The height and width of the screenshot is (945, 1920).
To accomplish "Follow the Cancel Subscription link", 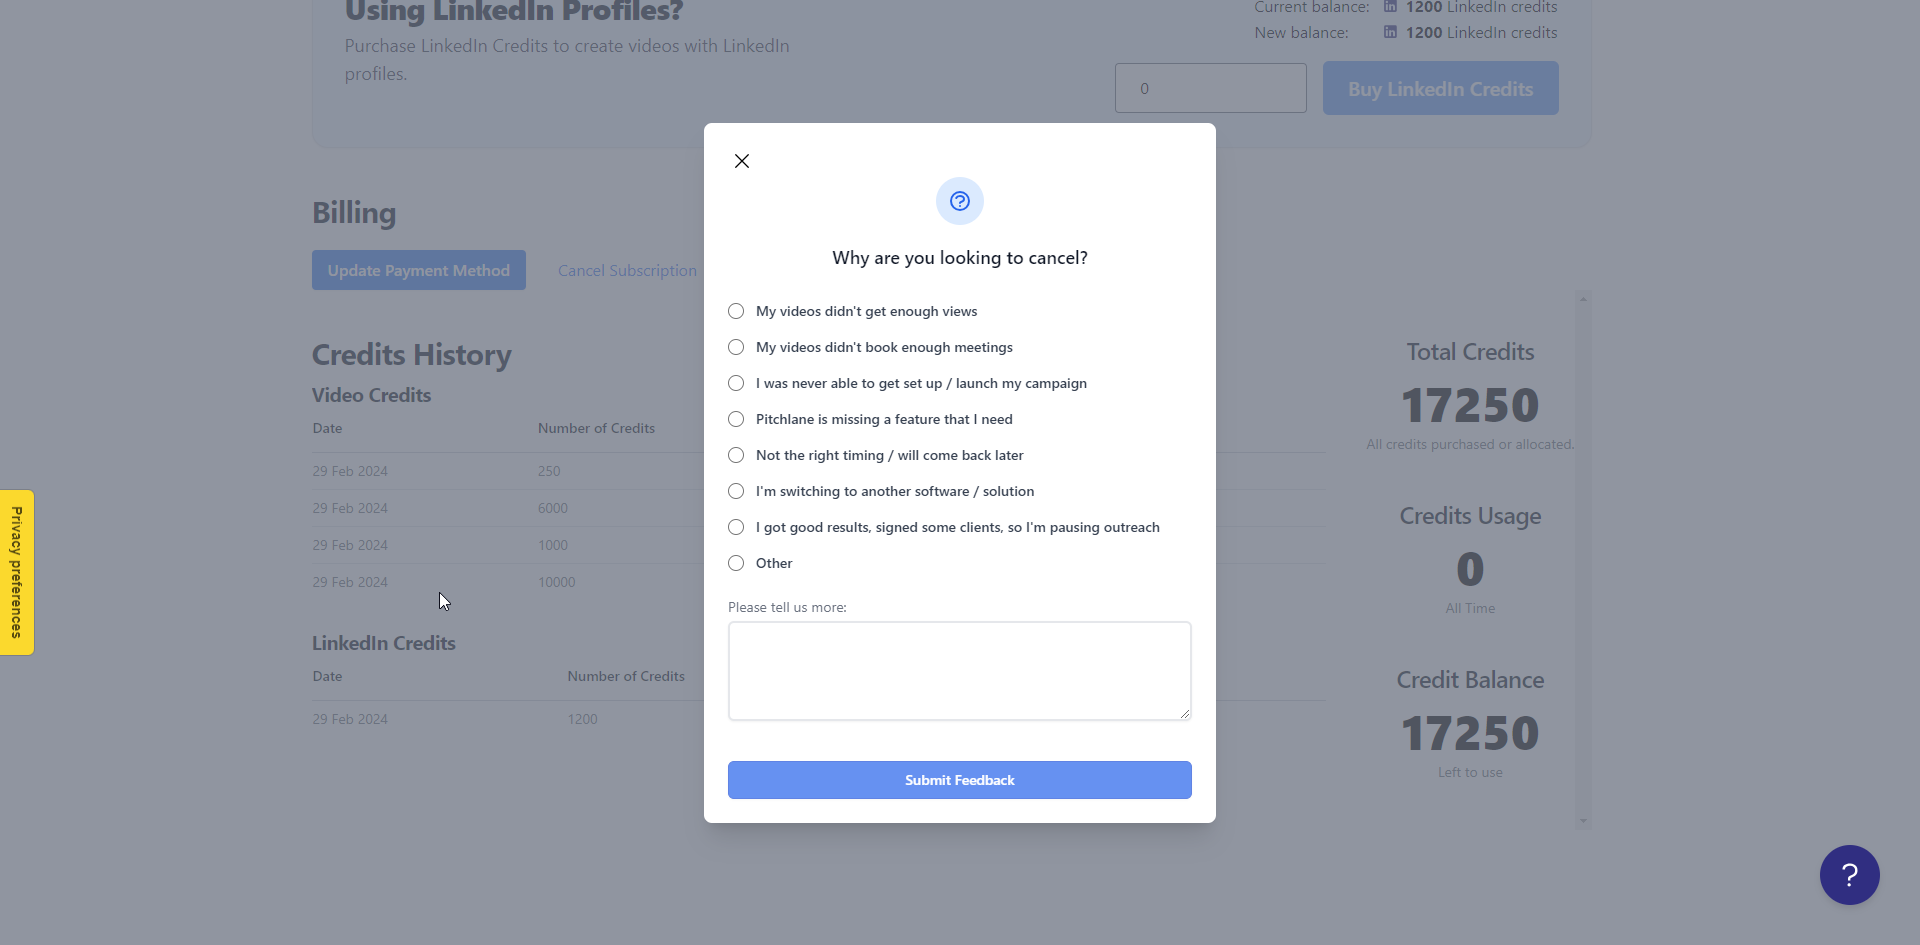I will pyautogui.click(x=627, y=271).
